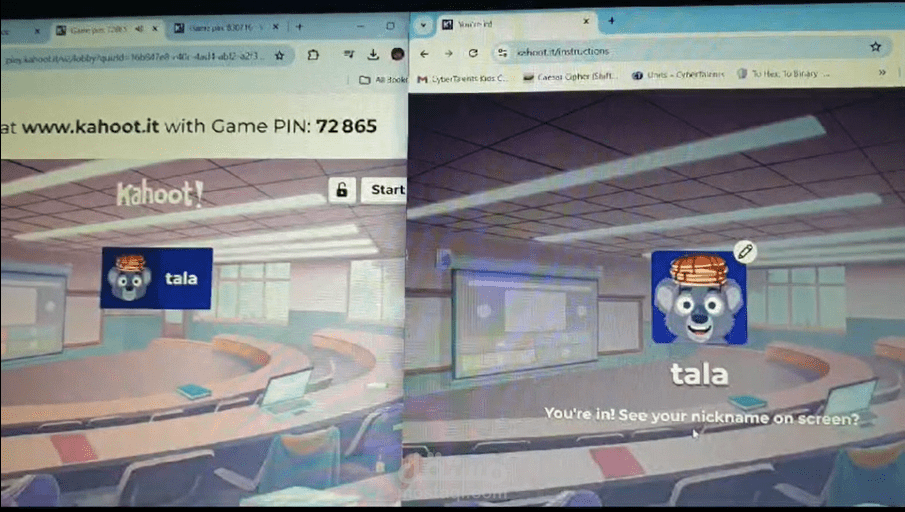Open the All Bookmarks folder

(383, 80)
